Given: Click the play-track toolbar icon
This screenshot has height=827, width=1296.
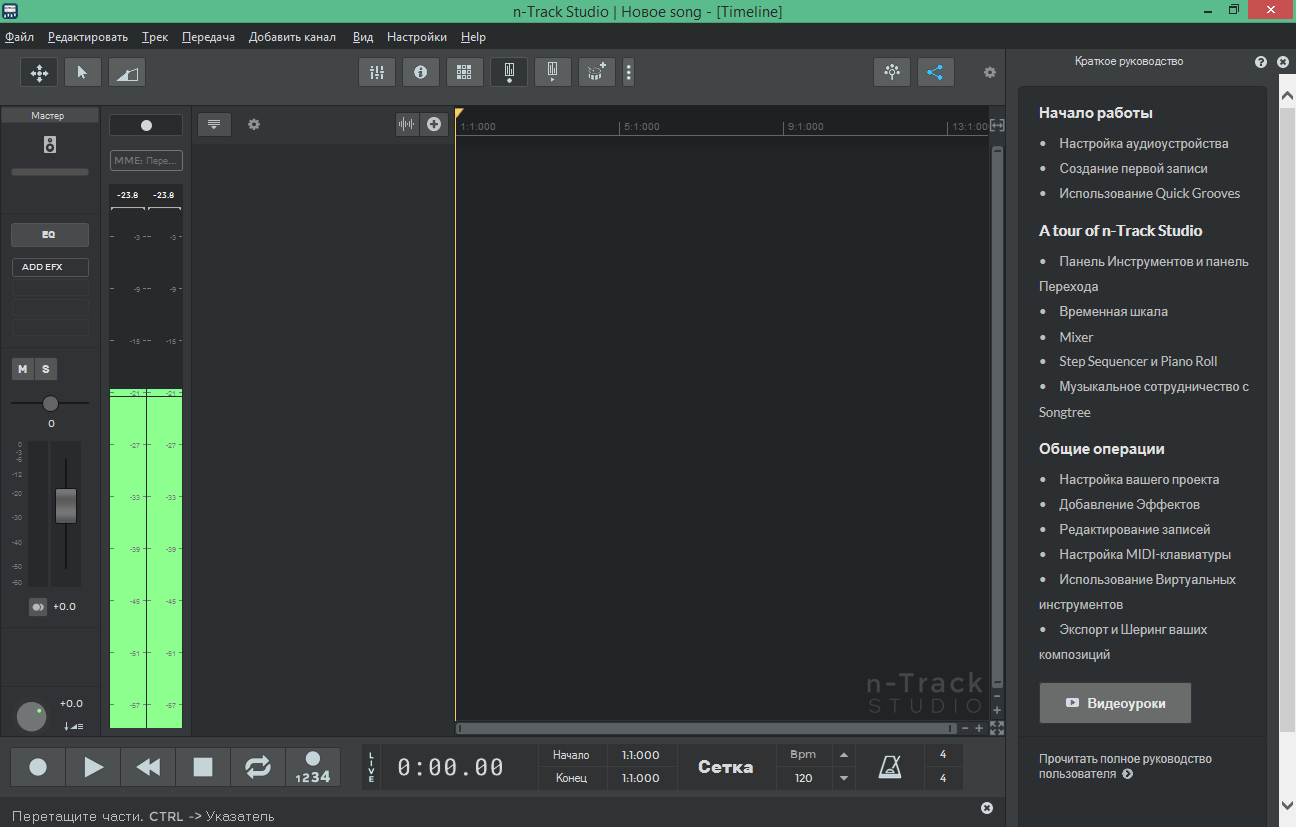Looking at the screenshot, I should click(x=553, y=72).
